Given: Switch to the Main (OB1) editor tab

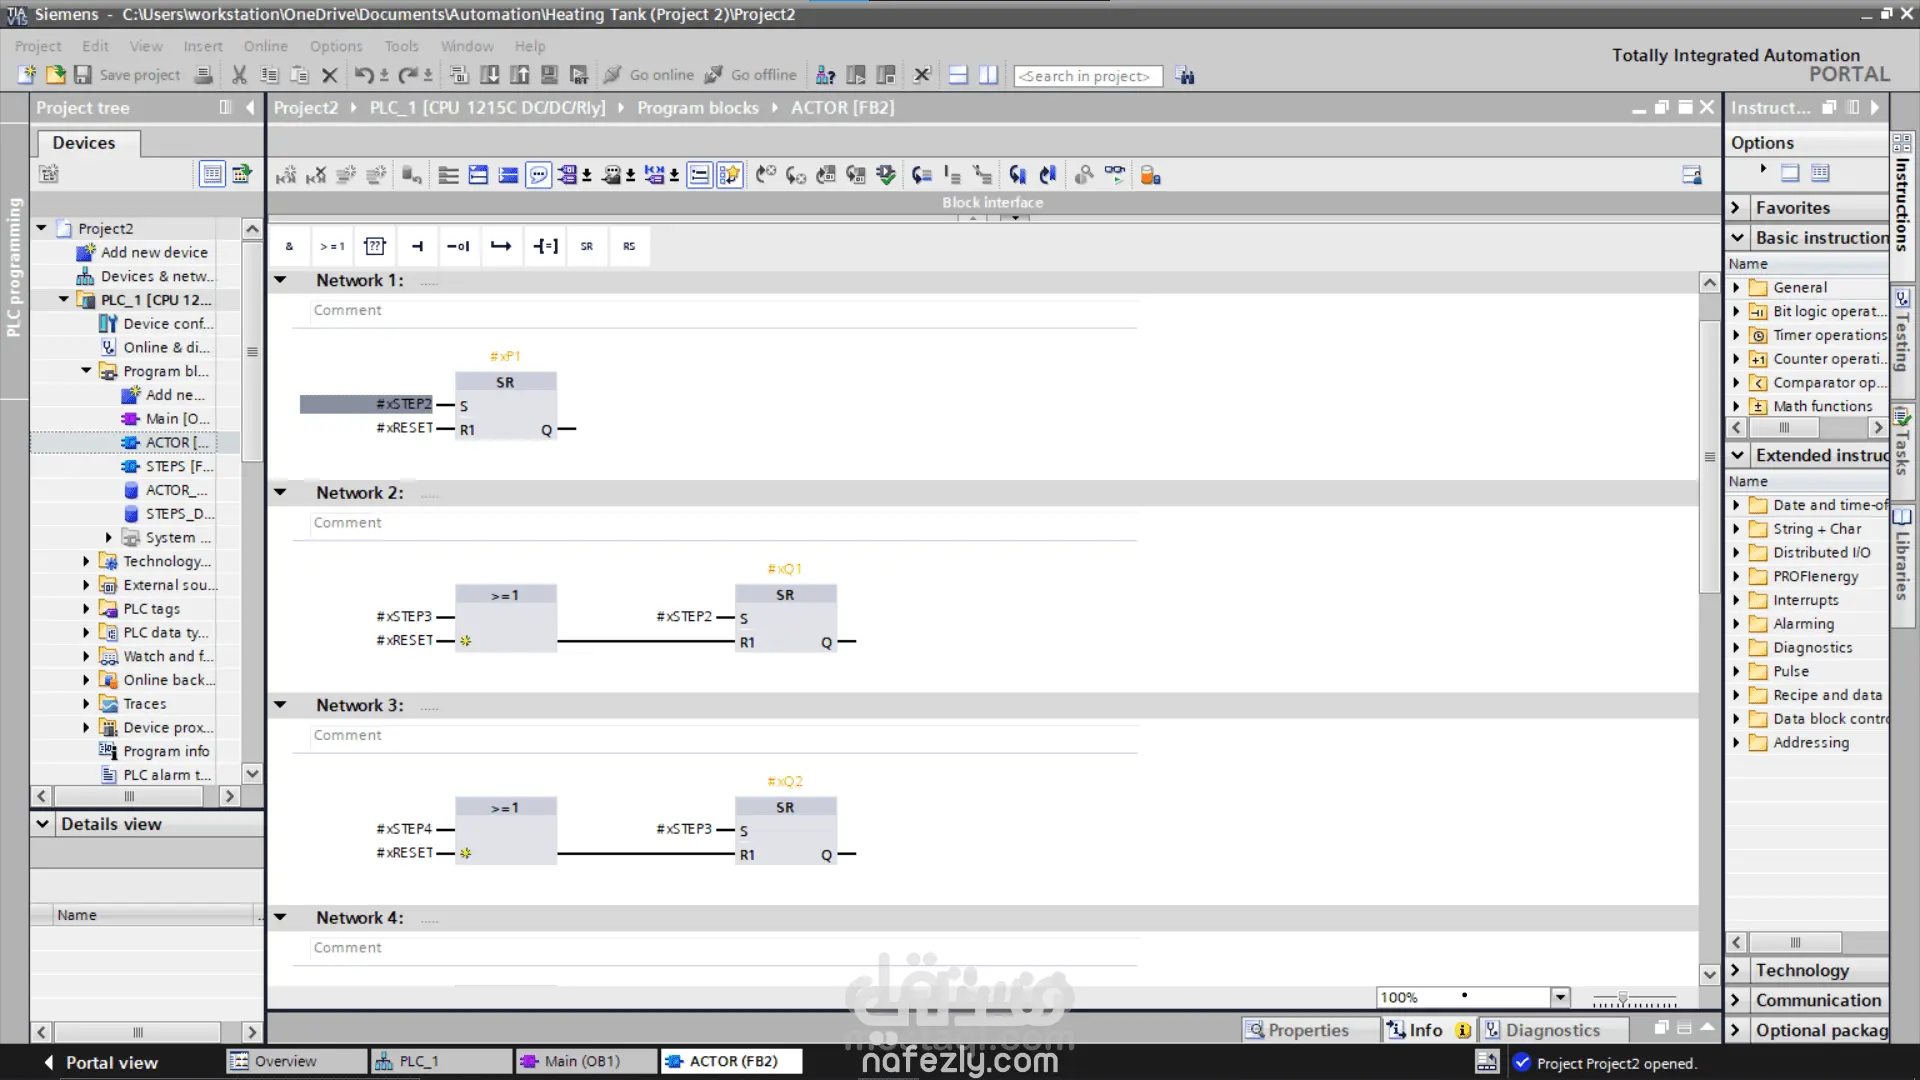Looking at the screenshot, I should pos(586,1061).
